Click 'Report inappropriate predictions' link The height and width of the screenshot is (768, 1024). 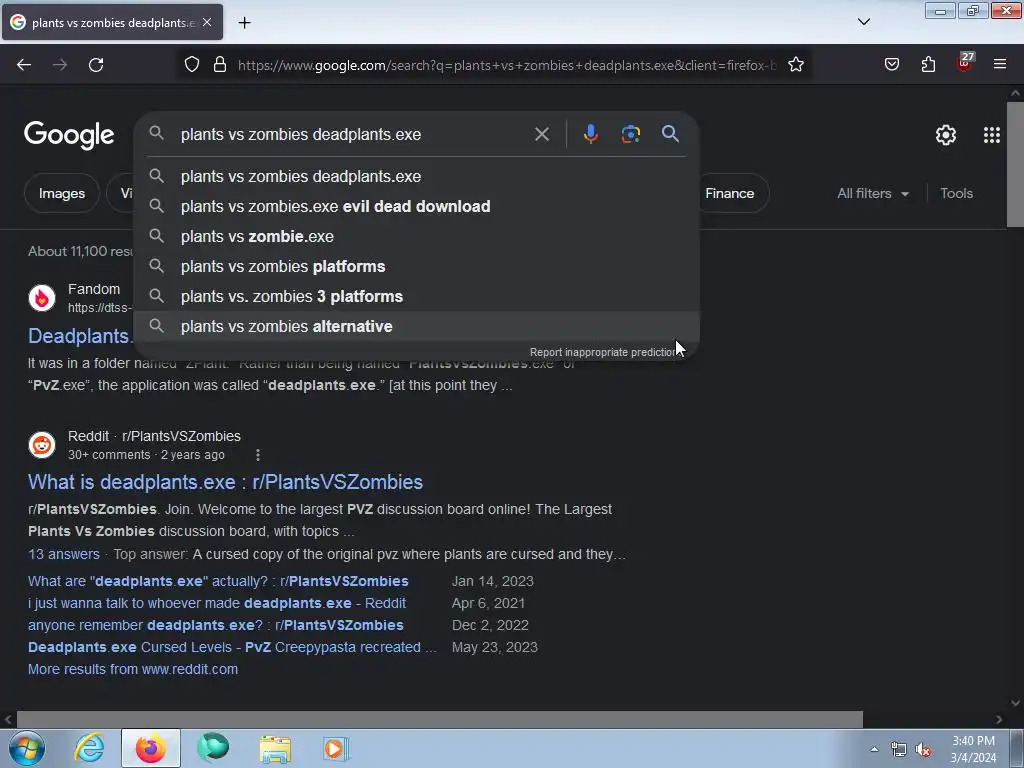coord(604,353)
